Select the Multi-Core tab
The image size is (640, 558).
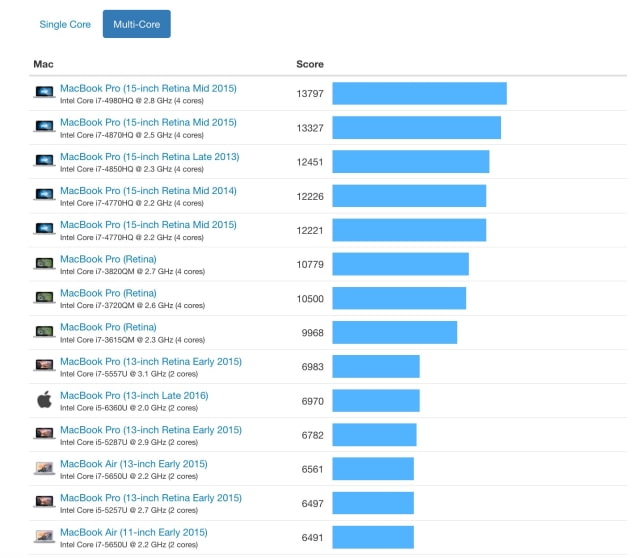pyautogui.click(x=136, y=24)
